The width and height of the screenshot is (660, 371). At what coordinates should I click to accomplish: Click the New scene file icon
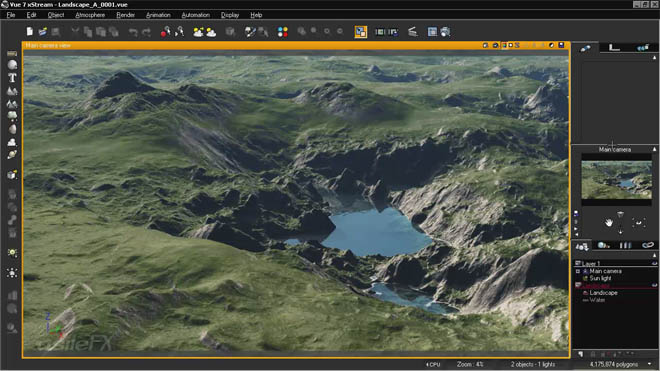[29, 32]
